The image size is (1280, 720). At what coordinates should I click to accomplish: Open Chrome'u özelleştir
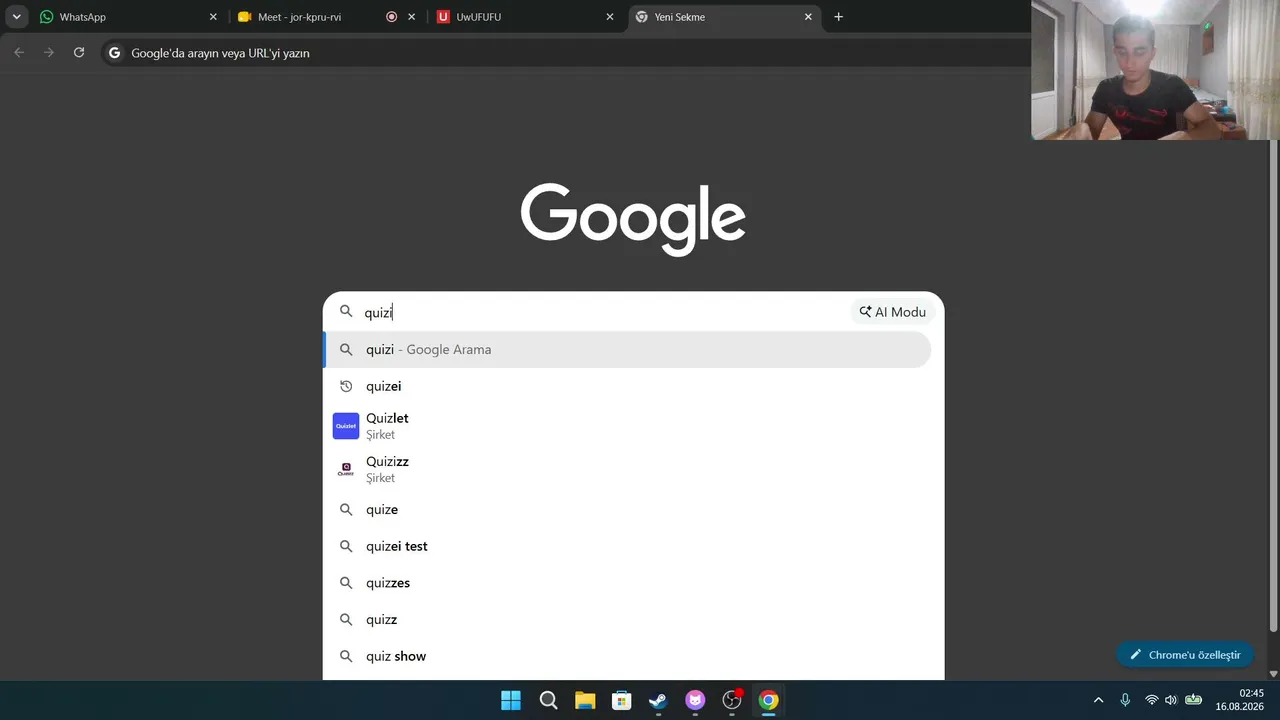1185,655
